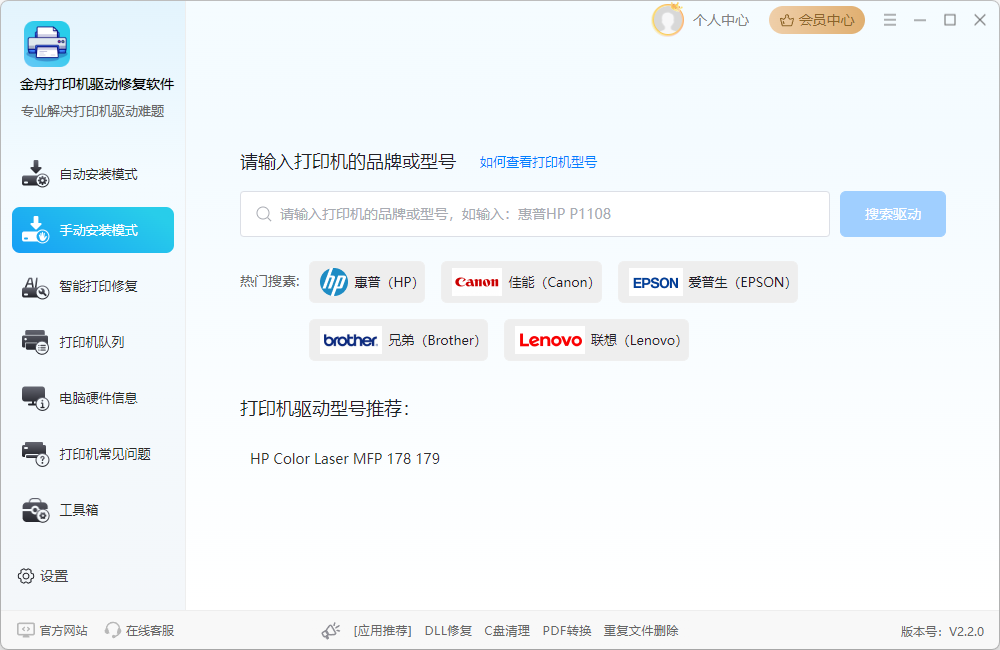Click the printer app logo icon
This screenshot has height=650, width=1000.
coord(47,44)
